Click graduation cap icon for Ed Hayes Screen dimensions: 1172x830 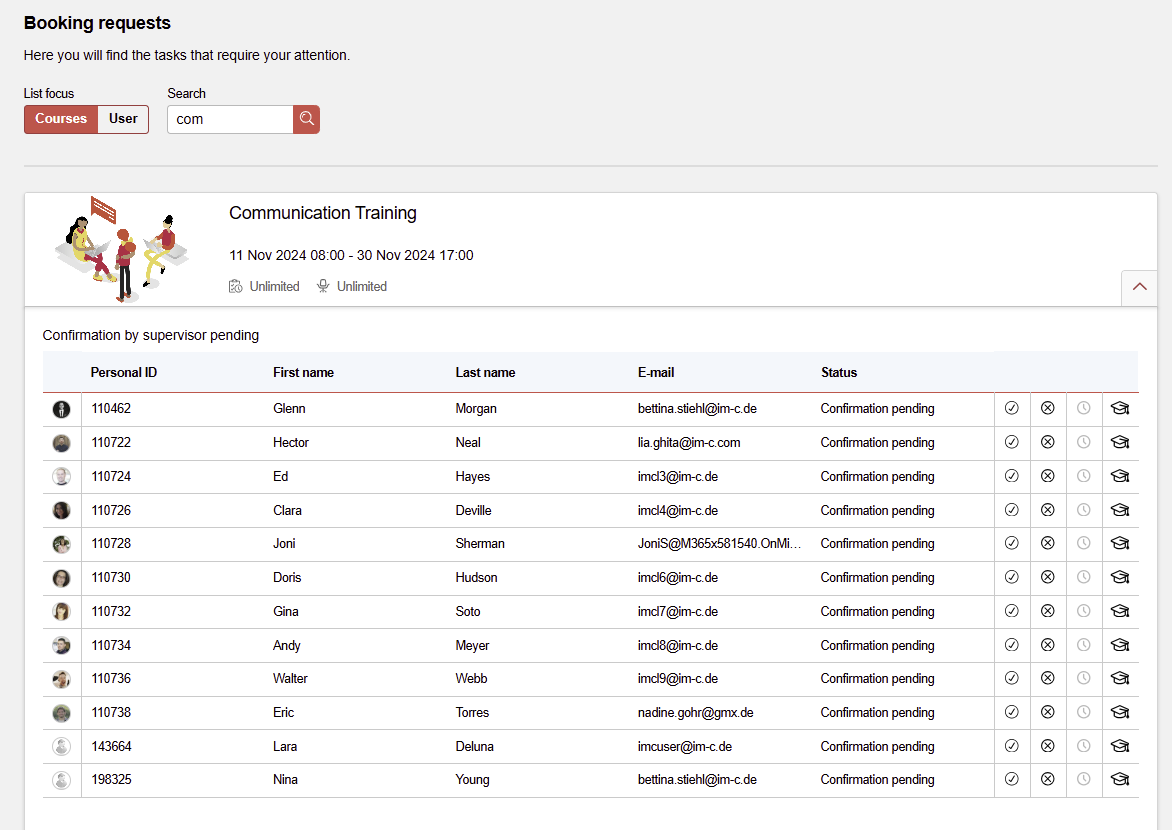coord(1119,476)
